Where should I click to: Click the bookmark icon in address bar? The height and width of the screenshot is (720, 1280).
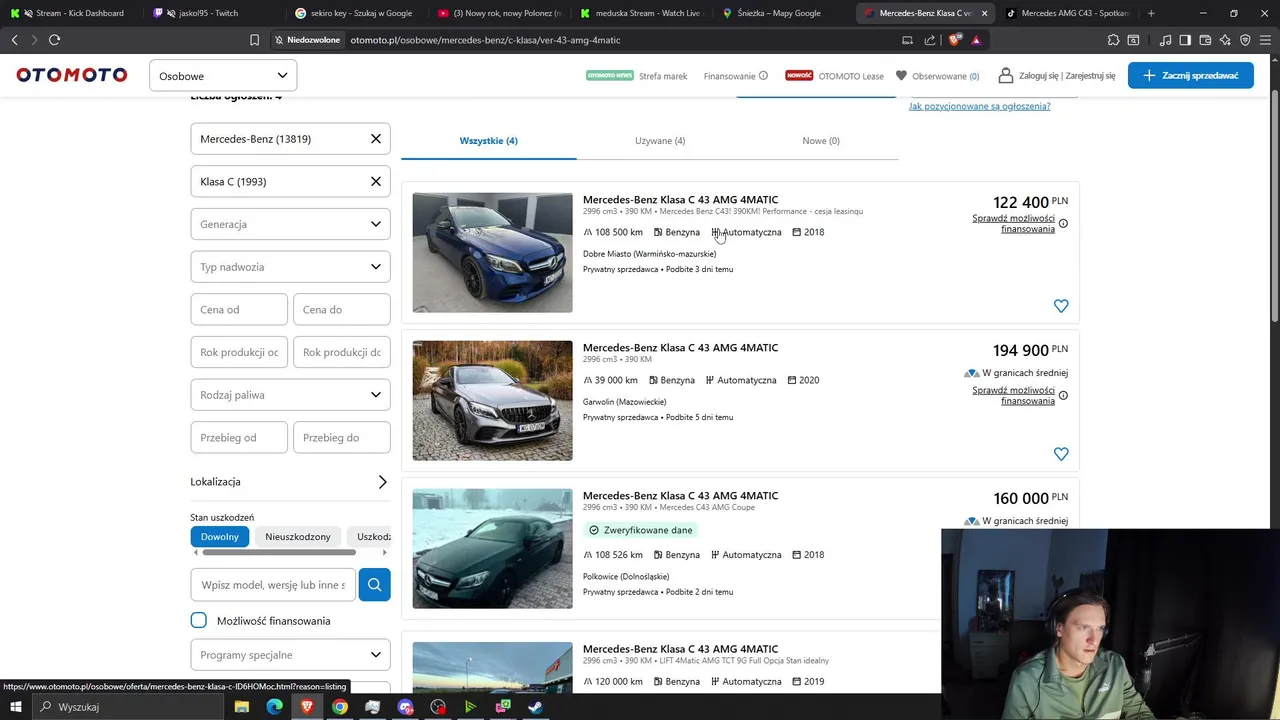tap(254, 40)
